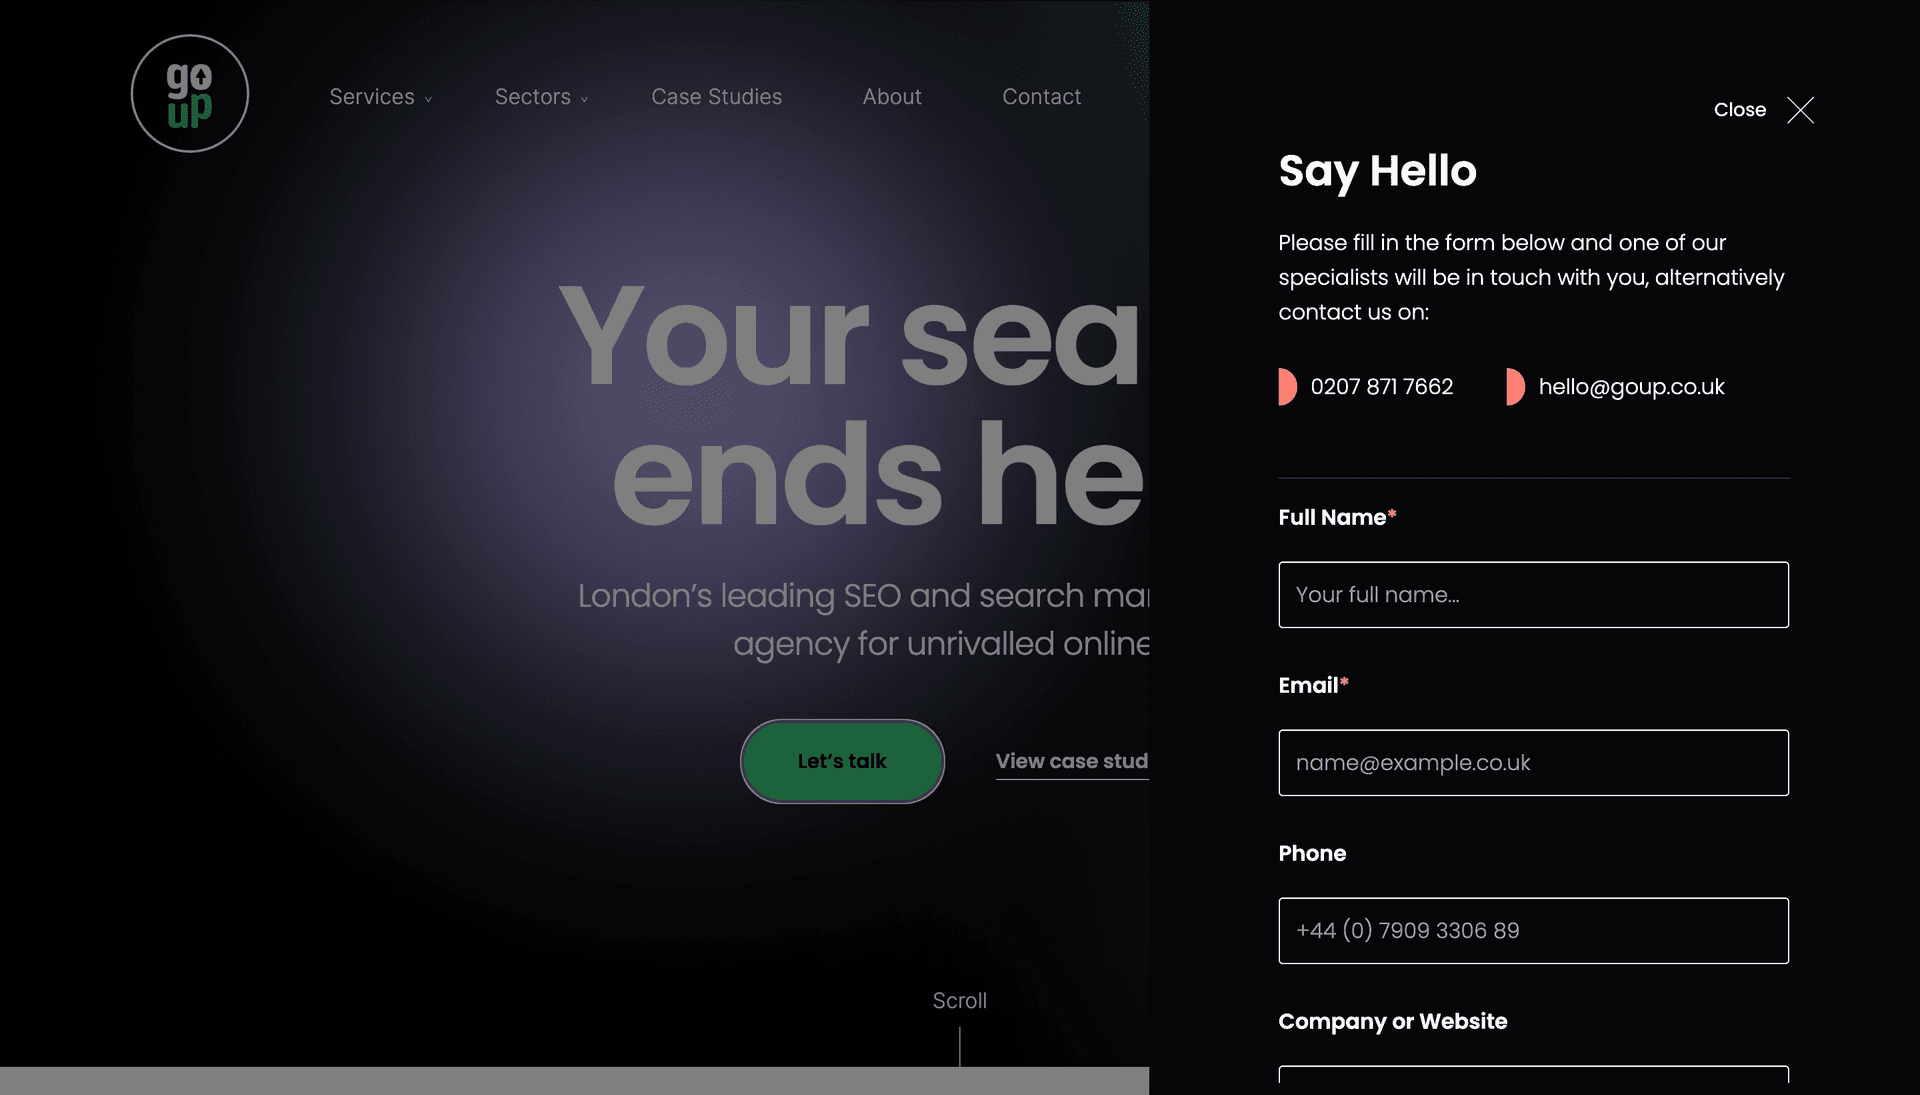
Task: Navigate to the About menu item
Action: pos(891,96)
